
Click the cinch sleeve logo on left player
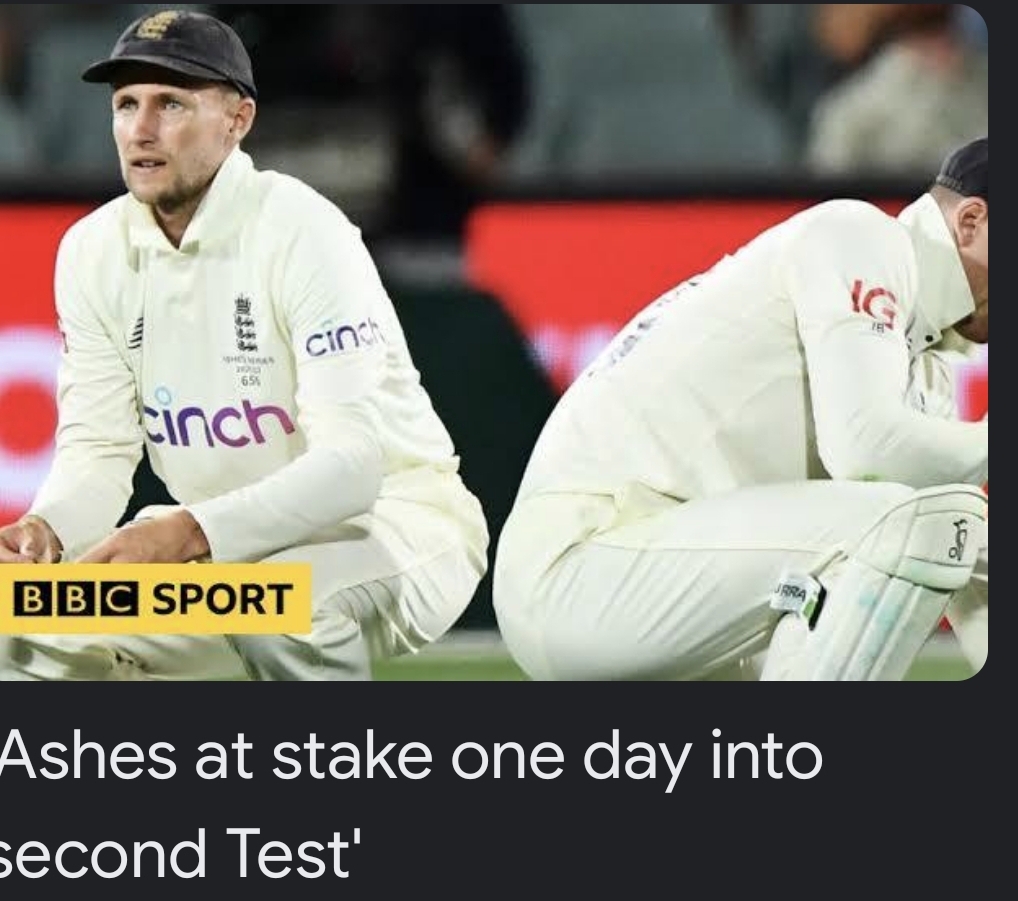tap(345, 338)
